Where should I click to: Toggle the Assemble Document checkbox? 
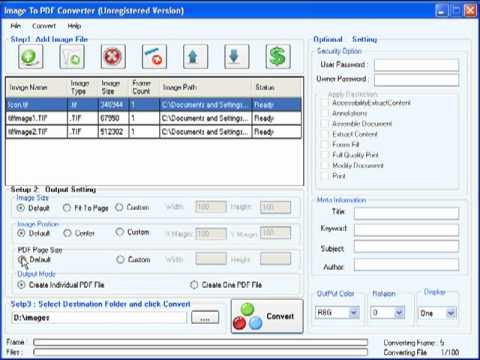[x=325, y=124]
